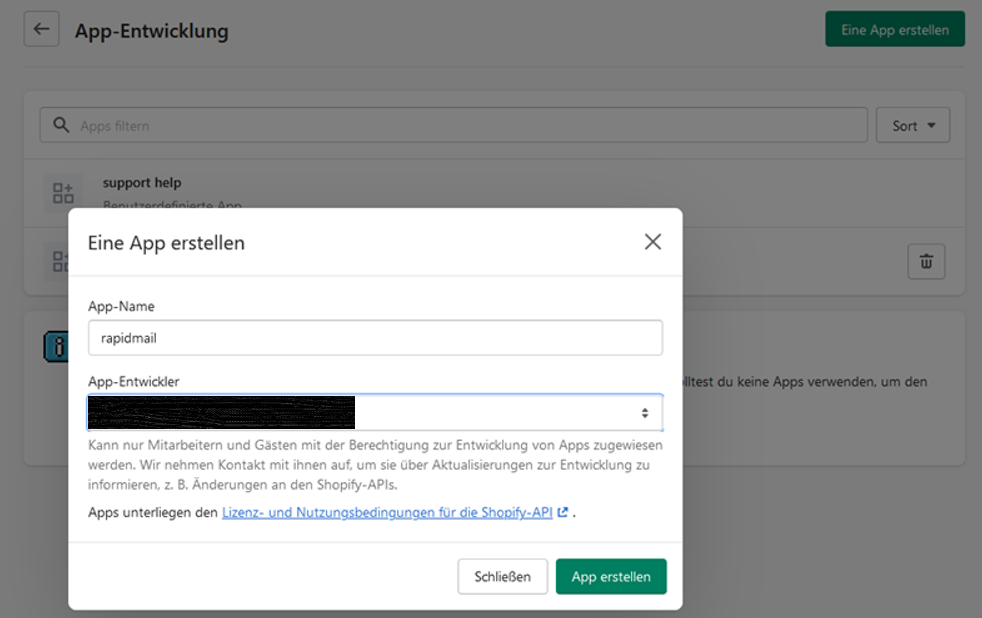Image resolution: width=982 pixels, height=618 pixels.
Task: Click the App-Name label
Action: (x=121, y=306)
